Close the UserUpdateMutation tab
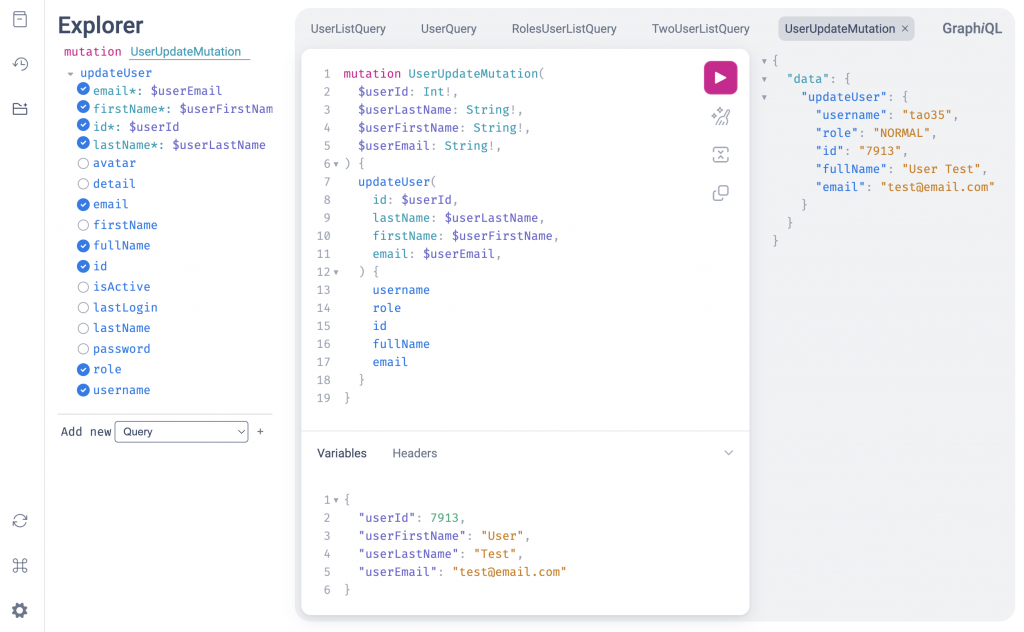Screen dimensions: 1024x632 pos(905,29)
